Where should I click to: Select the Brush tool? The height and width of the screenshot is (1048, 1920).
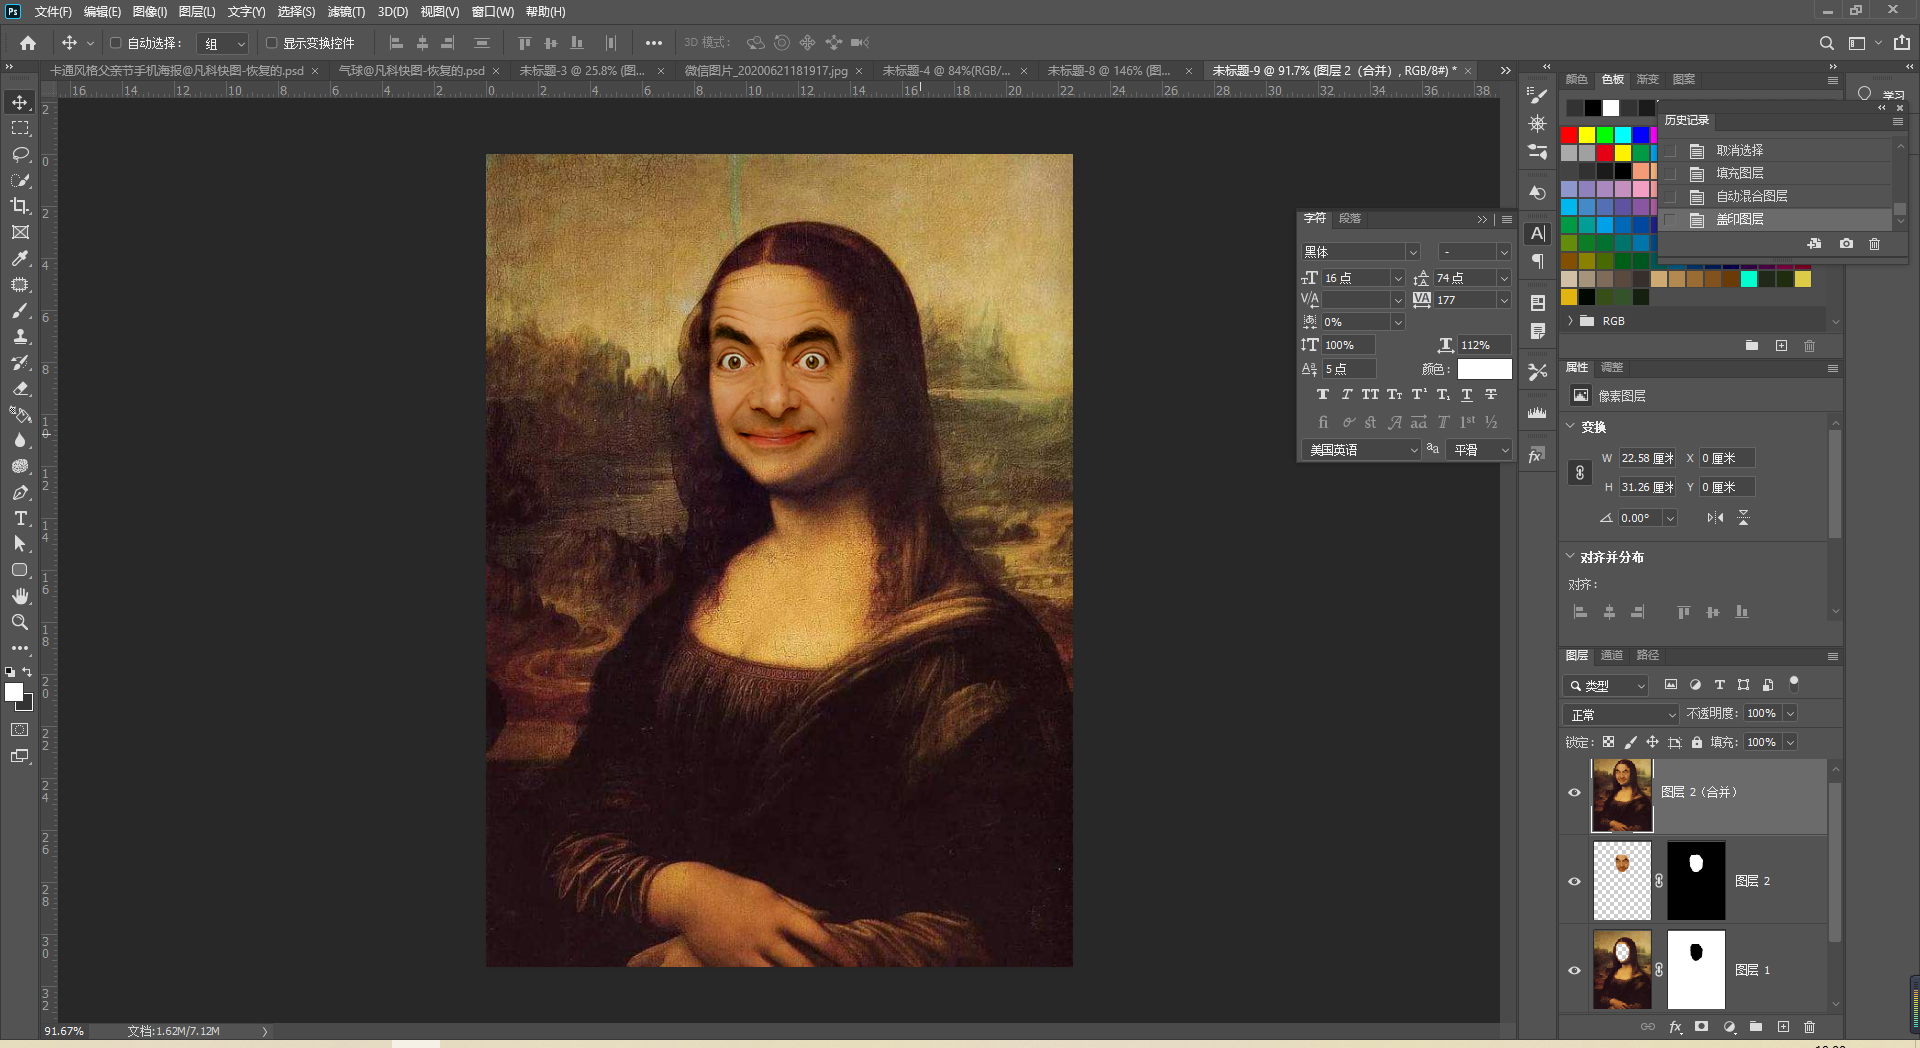[x=20, y=310]
